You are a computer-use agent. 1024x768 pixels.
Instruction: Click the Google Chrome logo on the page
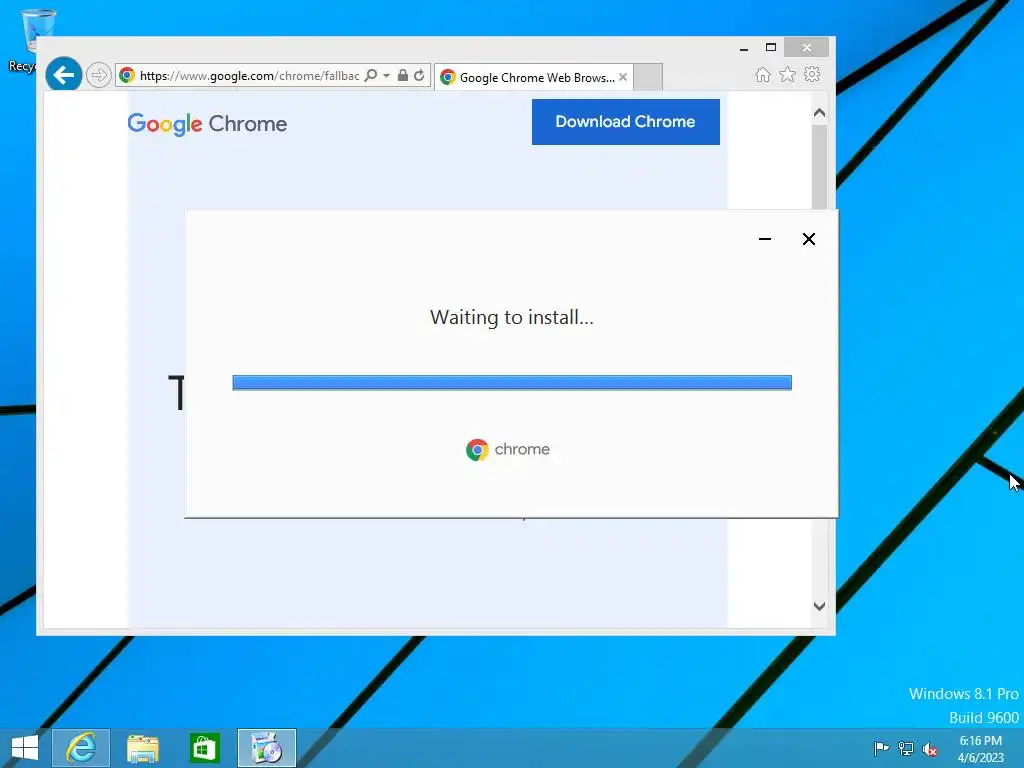[207, 123]
